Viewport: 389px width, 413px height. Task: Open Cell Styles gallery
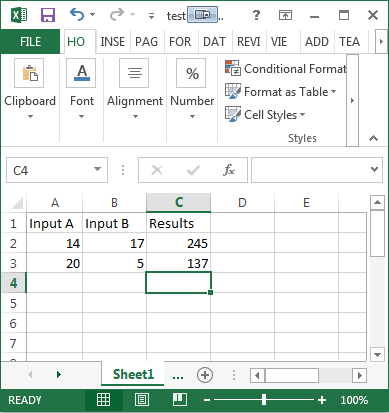[265, 115]
